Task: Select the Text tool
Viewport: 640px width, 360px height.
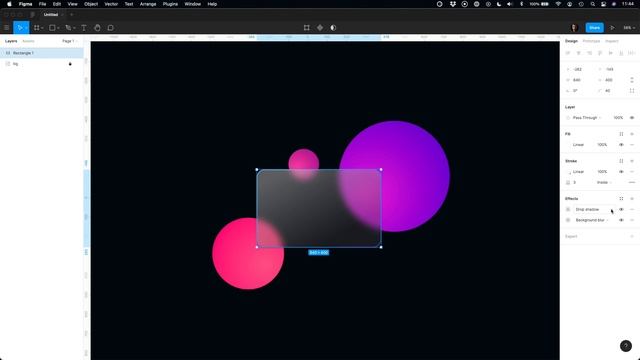Action: pos(84,28)
